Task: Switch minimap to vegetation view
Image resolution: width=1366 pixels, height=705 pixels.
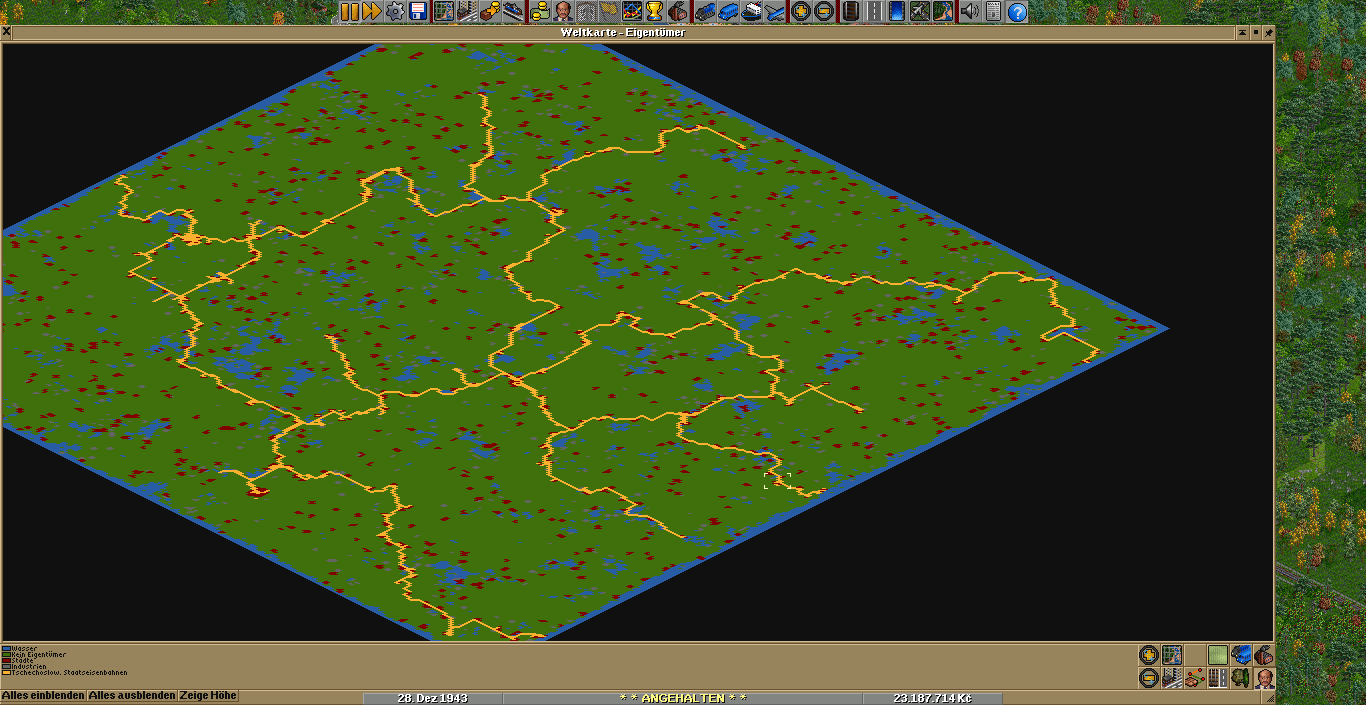Action: tap(1241, 678)
